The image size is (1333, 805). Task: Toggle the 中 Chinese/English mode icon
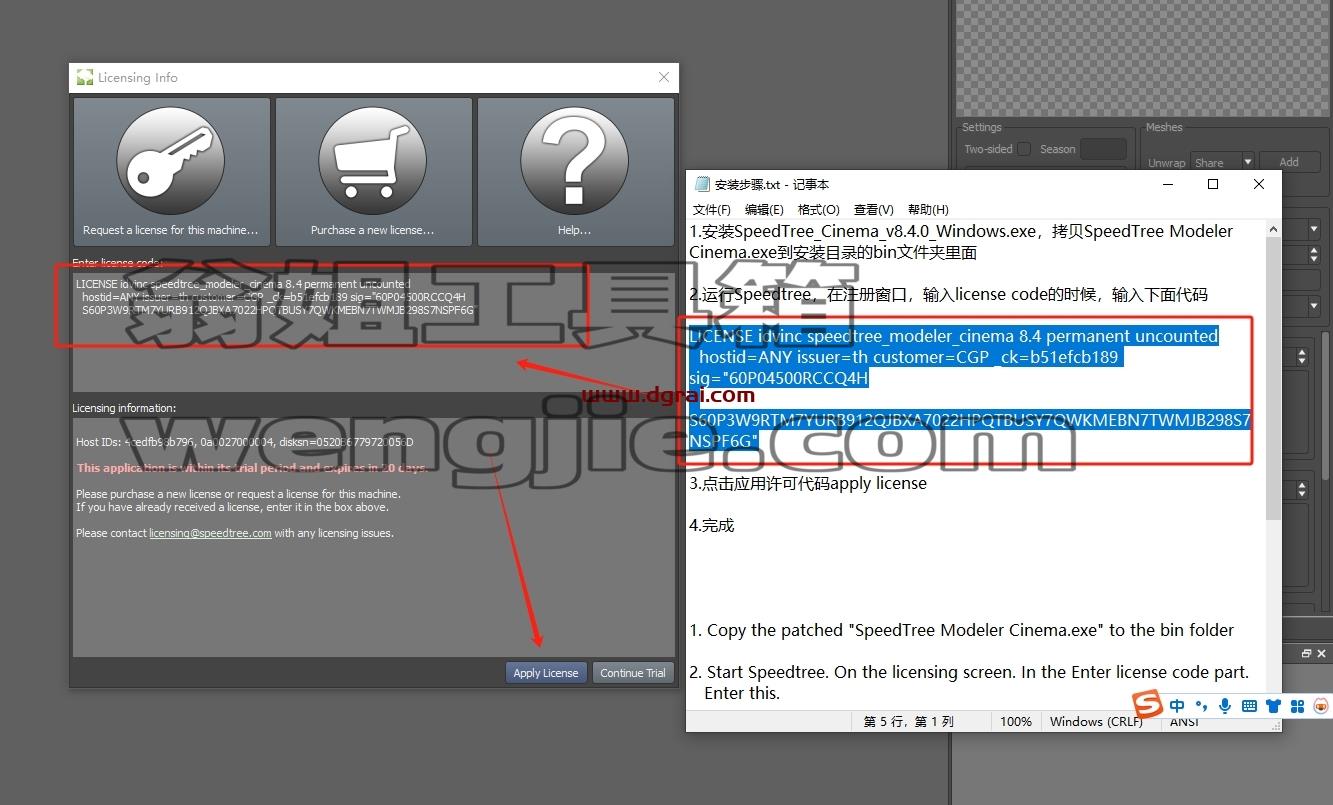1177,706
